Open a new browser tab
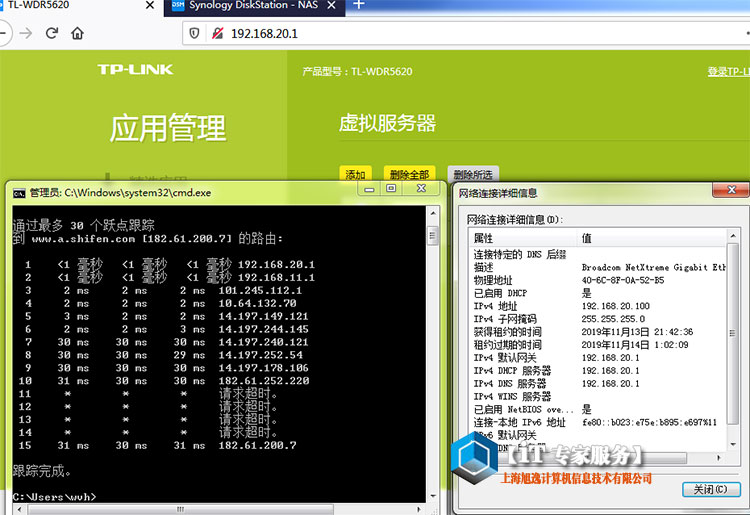Screen dimensions: 750x515 point(358,5)
